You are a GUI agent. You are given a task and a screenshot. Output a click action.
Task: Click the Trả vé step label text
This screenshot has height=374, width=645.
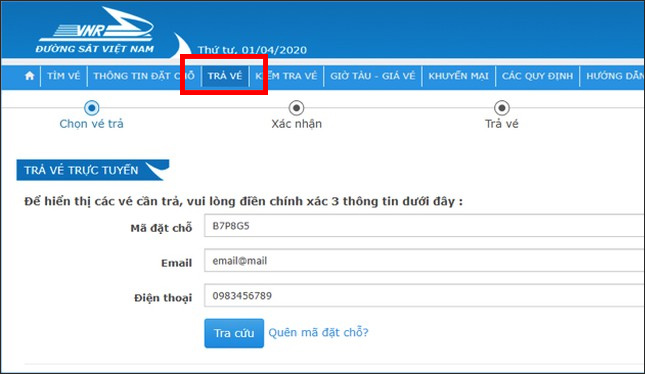click(x=501, y=124)
